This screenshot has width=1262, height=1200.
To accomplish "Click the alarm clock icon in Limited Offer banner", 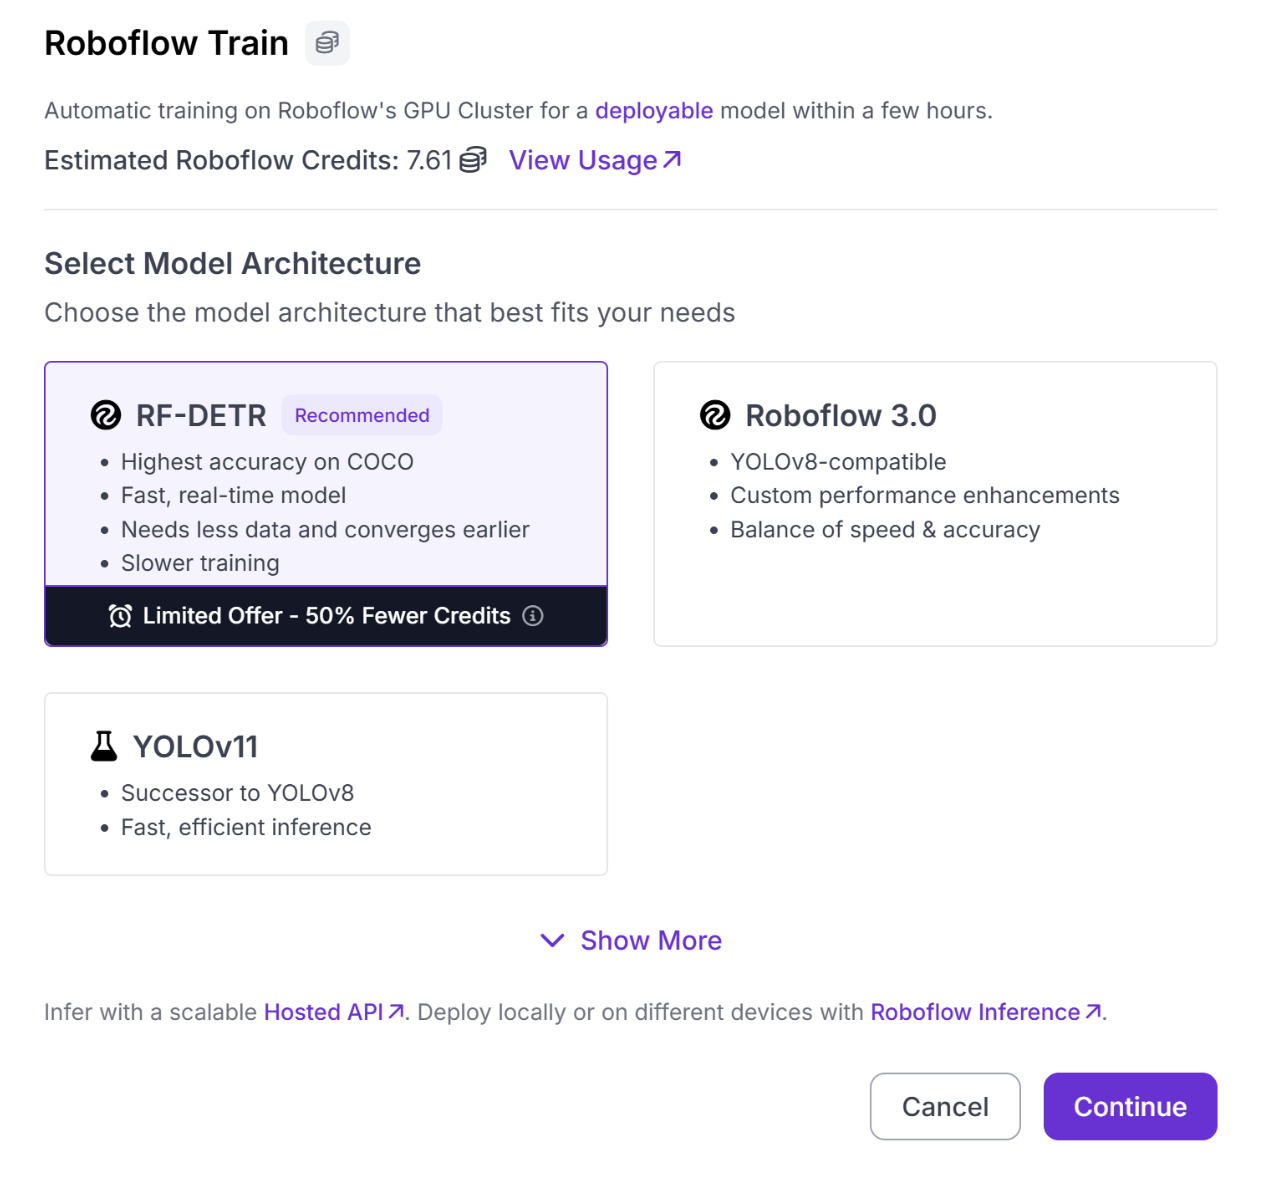I will pos(120,616).
